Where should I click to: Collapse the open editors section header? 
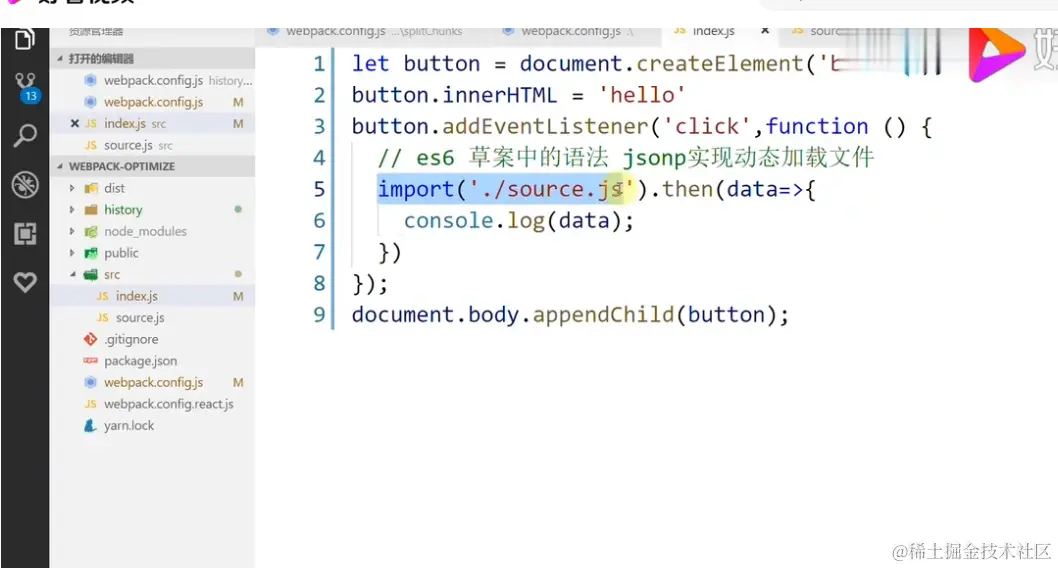tap(152, 59)
